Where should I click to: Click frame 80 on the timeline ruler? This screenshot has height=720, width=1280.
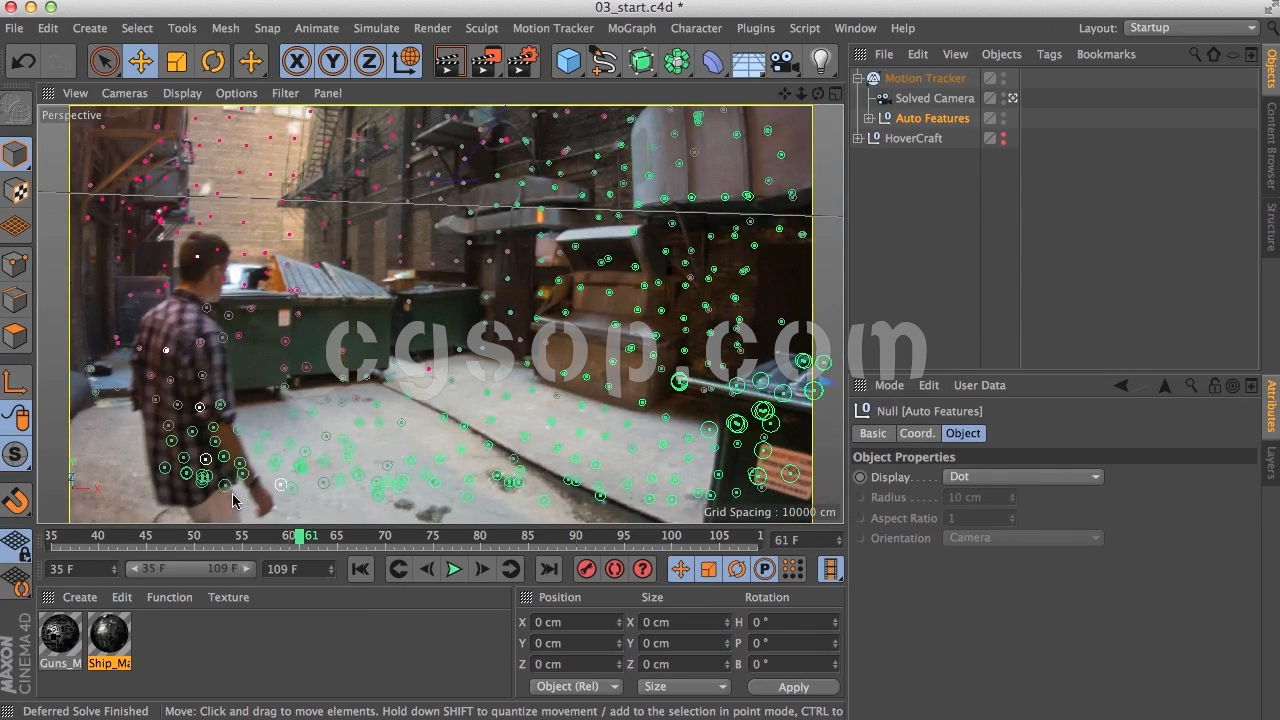480,537
